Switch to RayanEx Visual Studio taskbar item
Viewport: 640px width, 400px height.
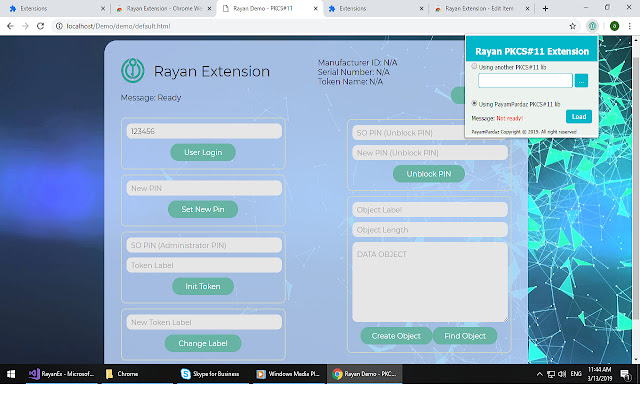pos(62,374)
